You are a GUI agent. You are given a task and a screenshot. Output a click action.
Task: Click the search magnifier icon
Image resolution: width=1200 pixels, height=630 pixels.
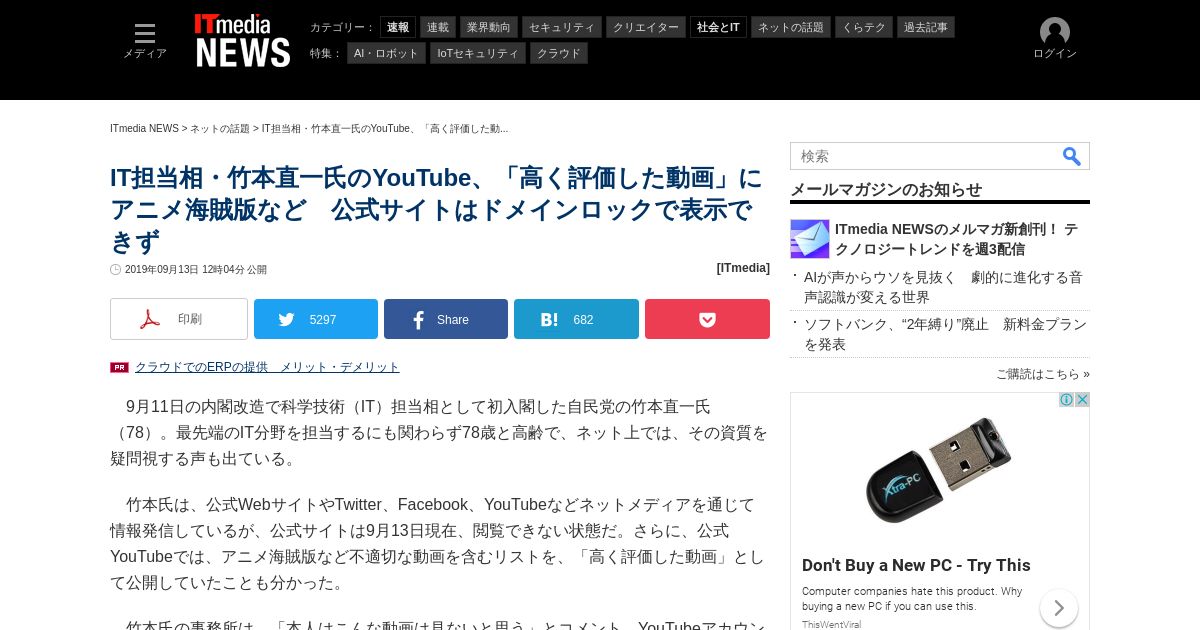(1071, 156)
